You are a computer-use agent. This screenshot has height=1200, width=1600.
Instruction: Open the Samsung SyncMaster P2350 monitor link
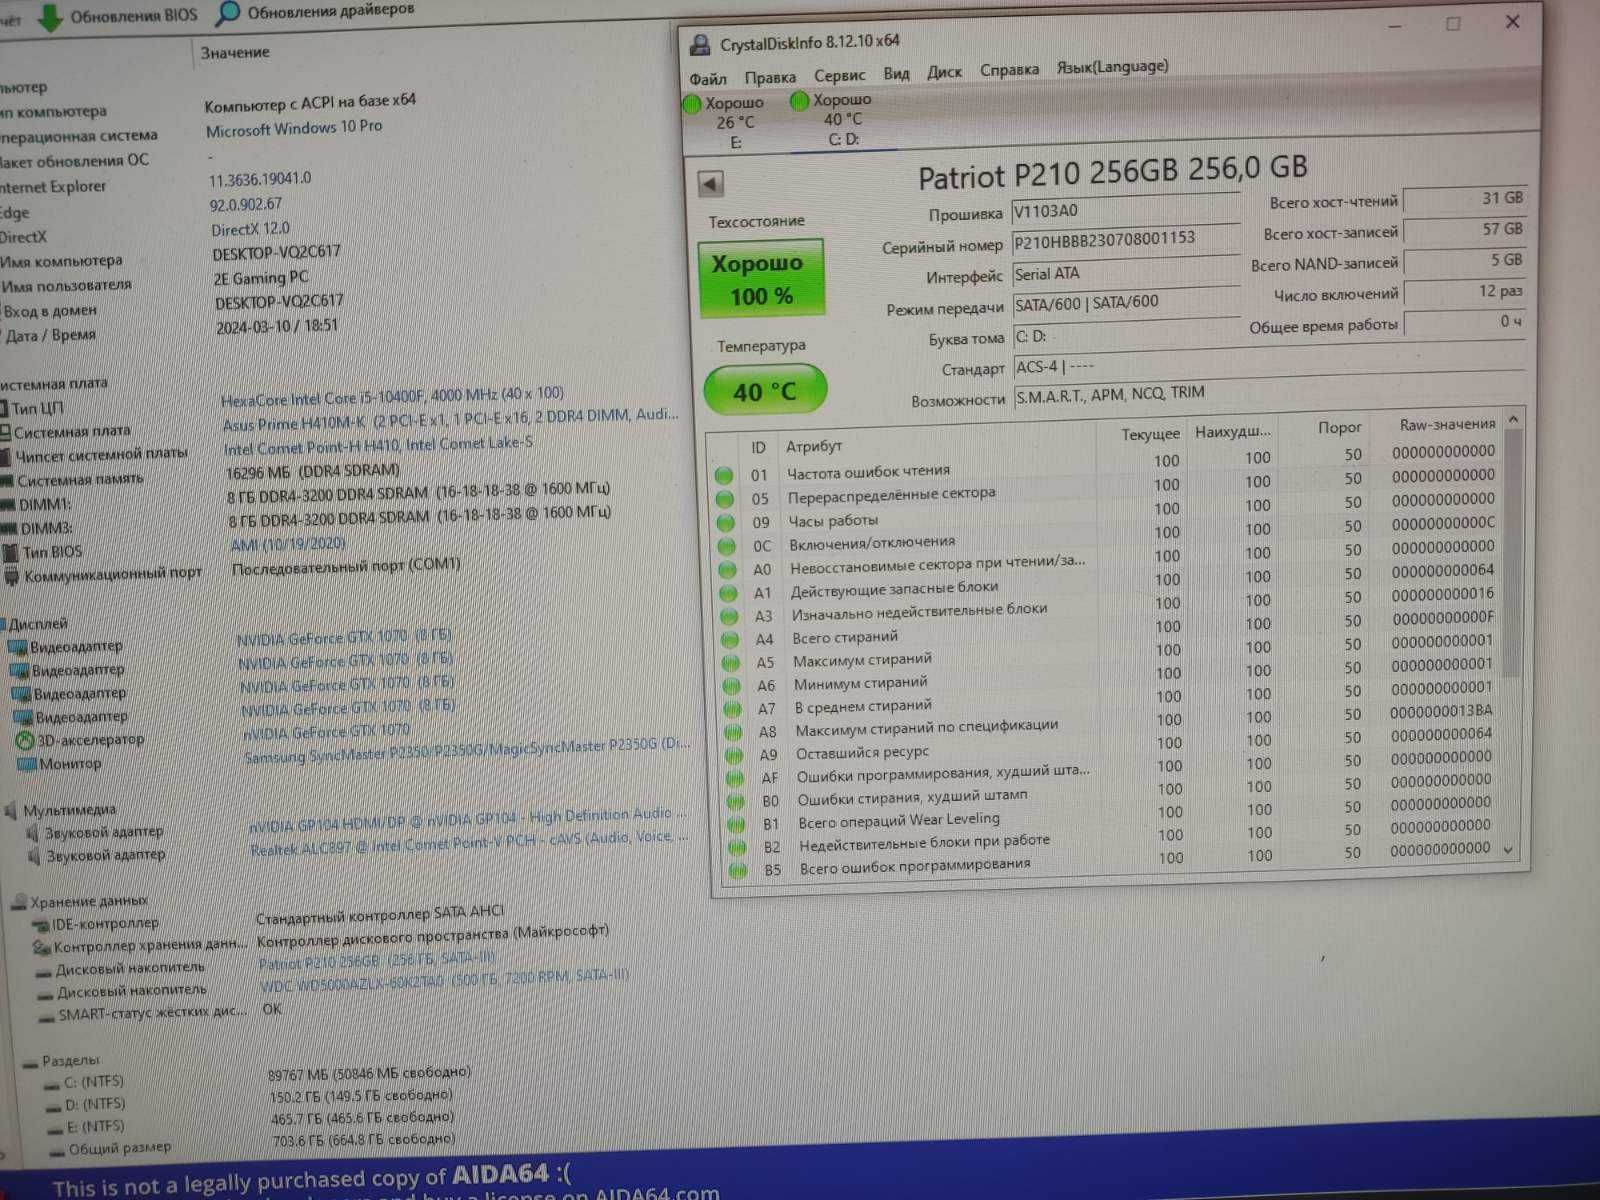click(x=467, y=751)
